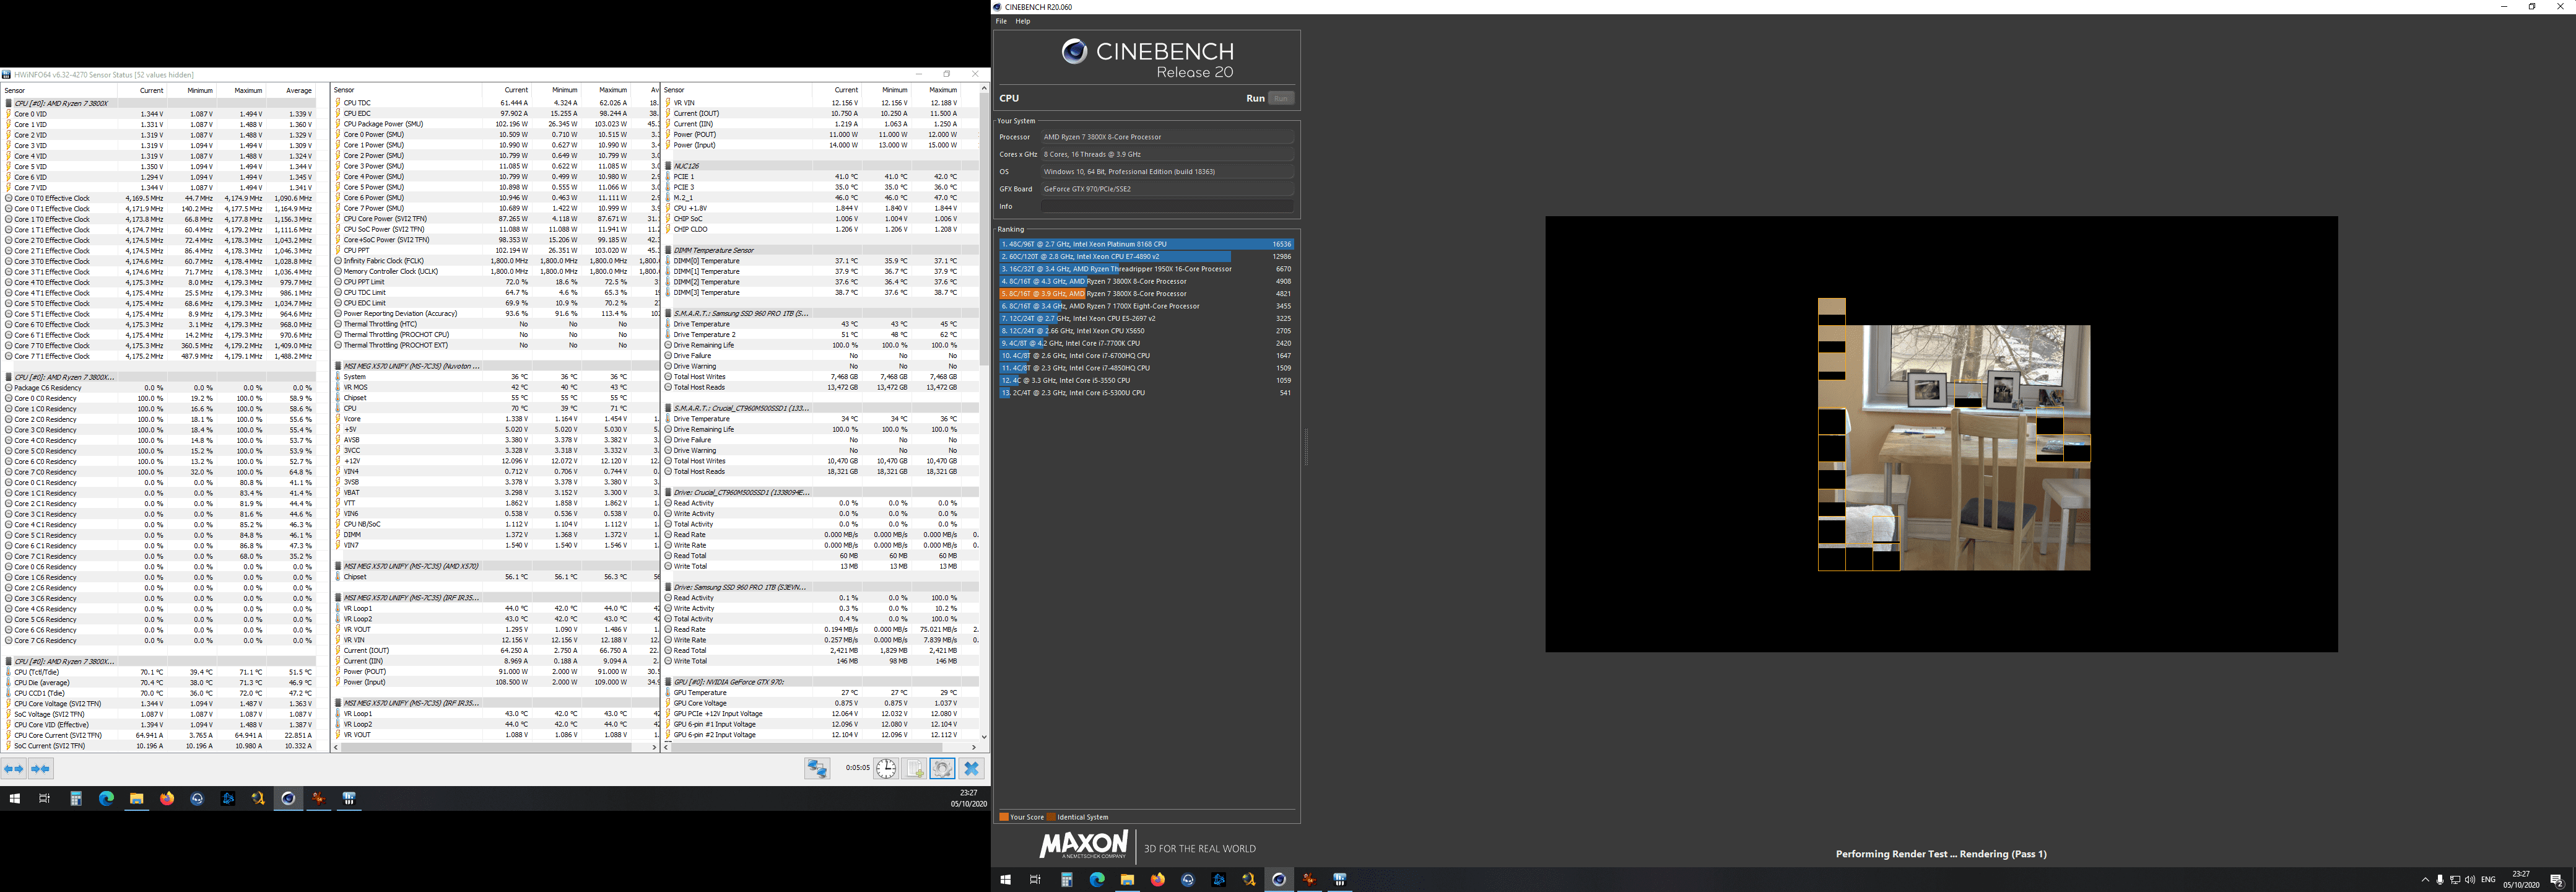Open network status tray icon
This screenshot has width=2576, height=892.
(2455, 880)
